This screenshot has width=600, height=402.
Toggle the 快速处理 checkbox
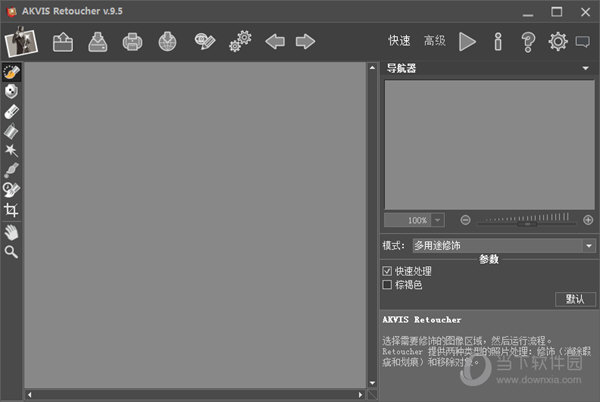(387, 271)
